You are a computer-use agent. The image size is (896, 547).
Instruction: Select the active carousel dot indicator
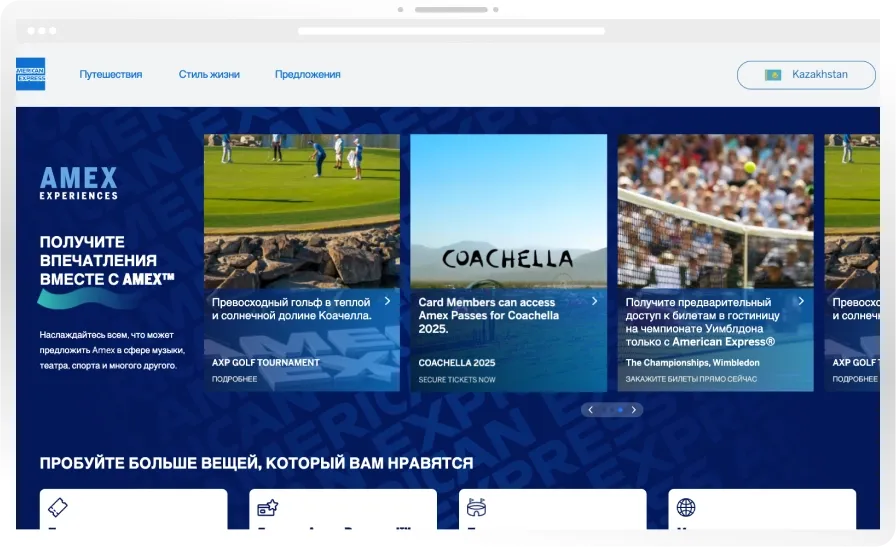pyautogui.click(x=620, y=410)
